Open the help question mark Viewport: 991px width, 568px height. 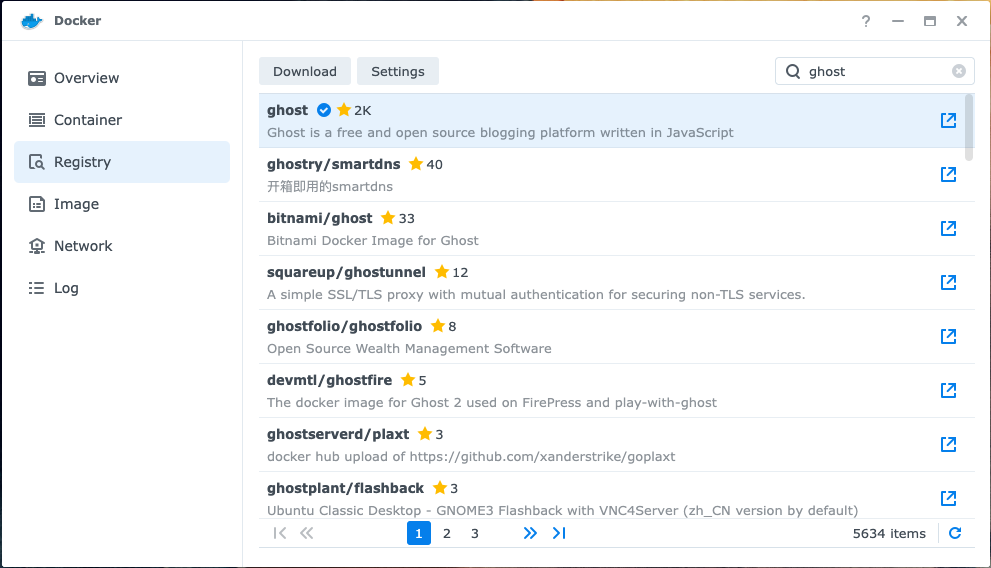866,21
